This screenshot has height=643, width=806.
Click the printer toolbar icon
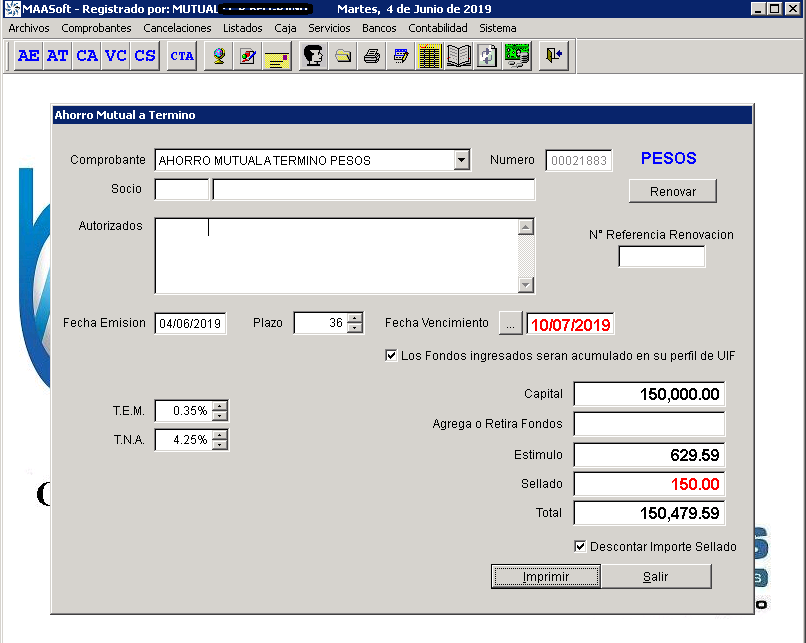point(372,57)
